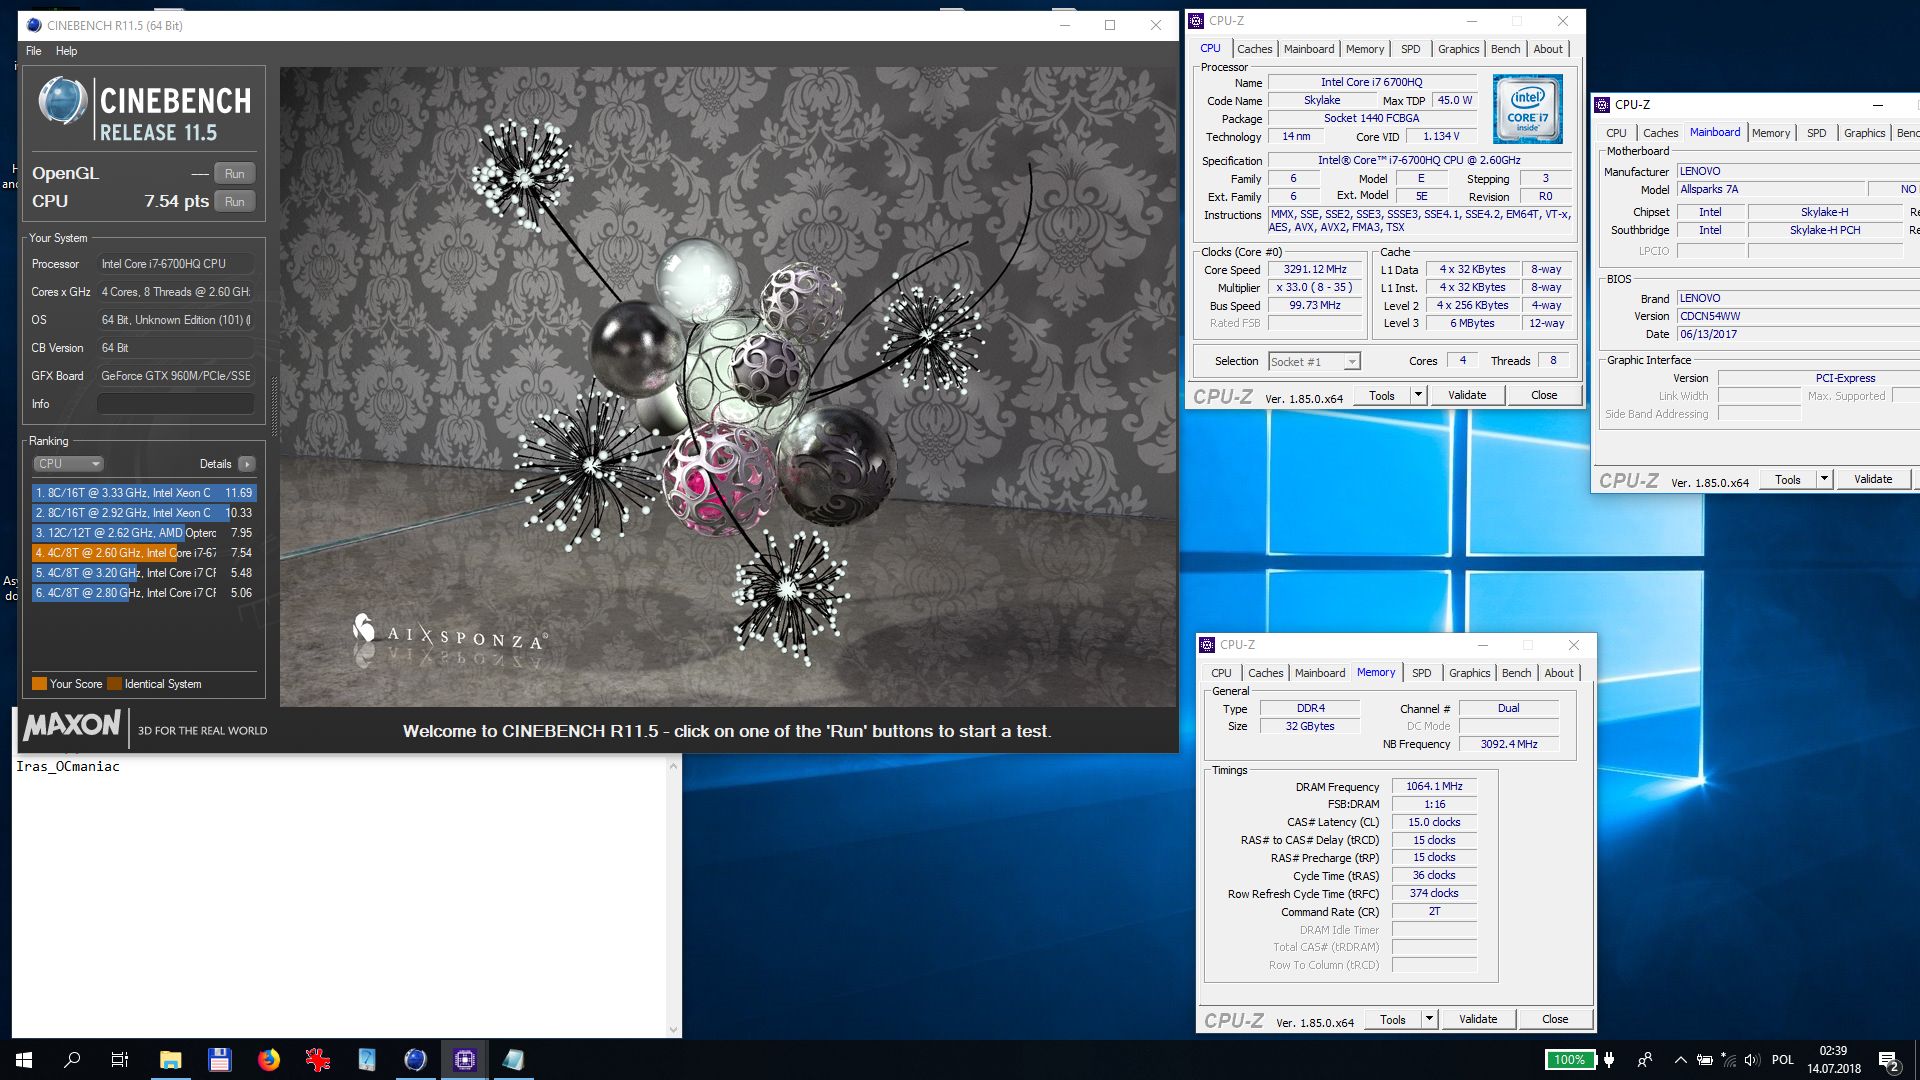Open File Explorer from the taskbar
The height and width of the screenshot is (1080, 1920).
tap(170, 1060)
